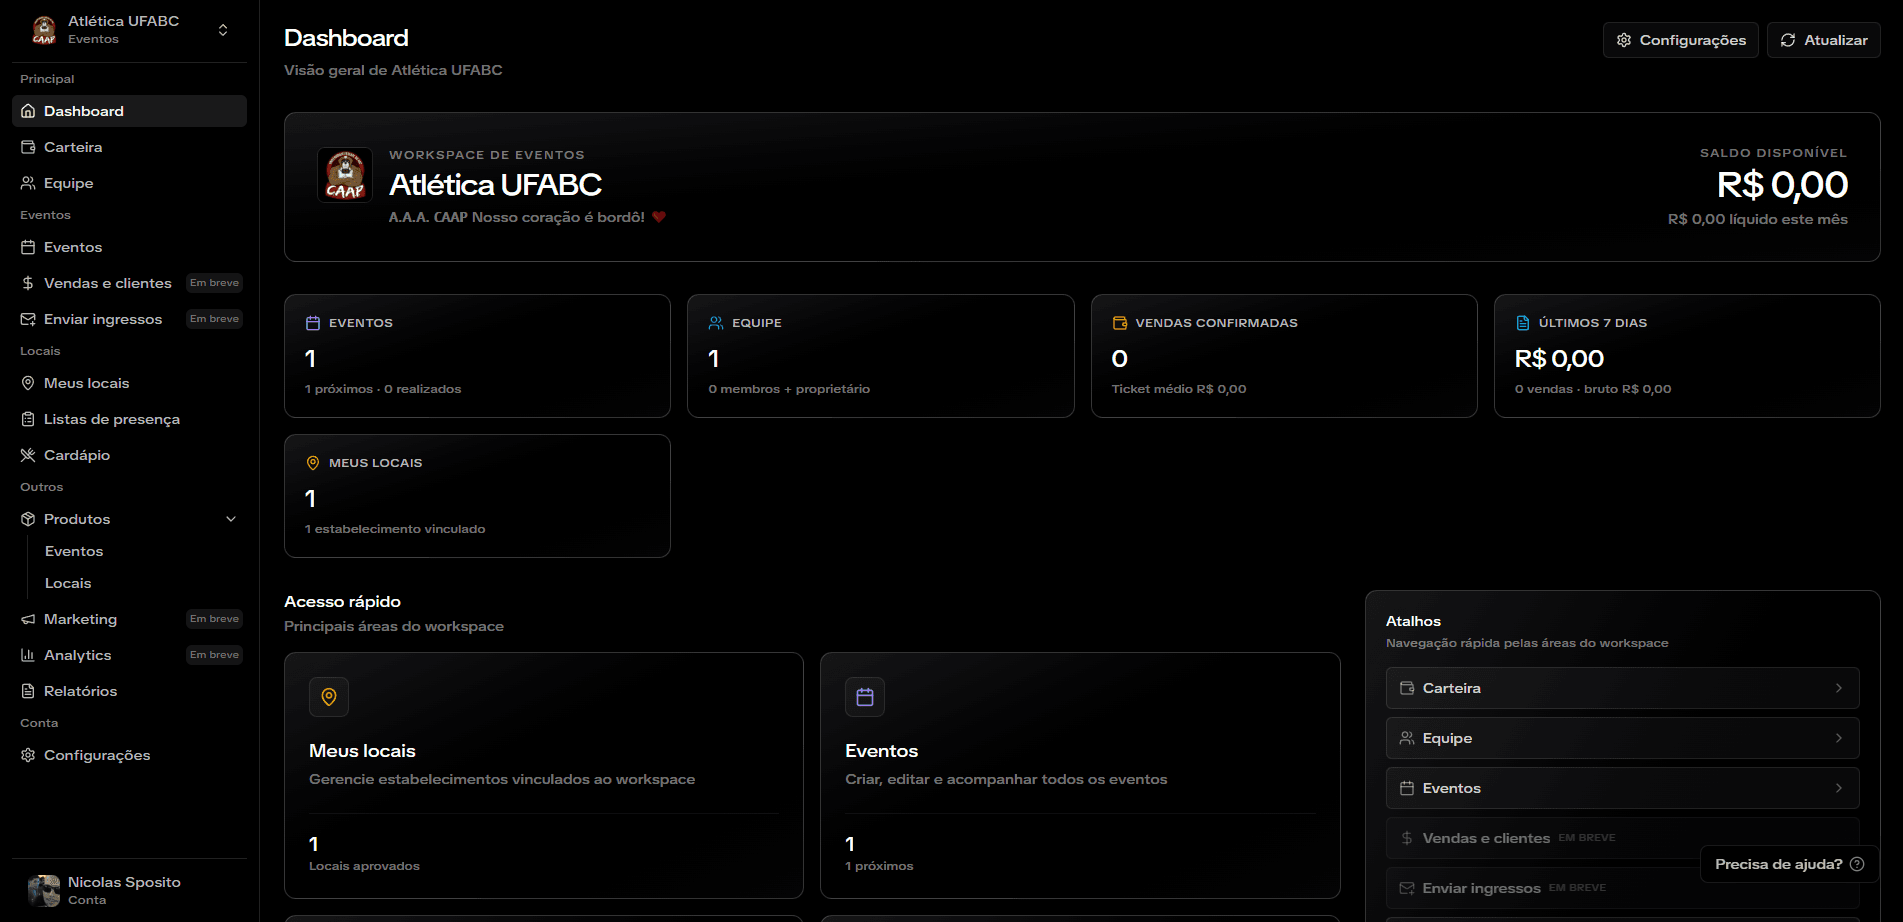Select Eventos under Produtos
Image resolution: width=1903 pixels, height=922 pixels.
pos(74,551)
